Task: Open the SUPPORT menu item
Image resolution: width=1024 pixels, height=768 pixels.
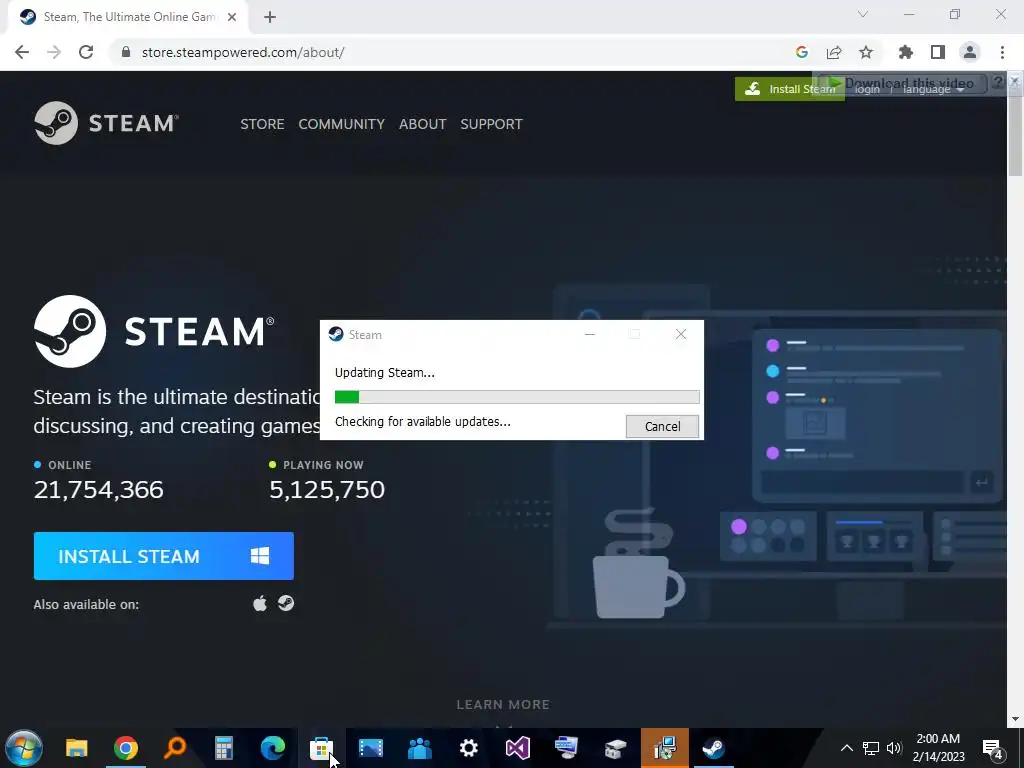Action: (x=491, y=124)
